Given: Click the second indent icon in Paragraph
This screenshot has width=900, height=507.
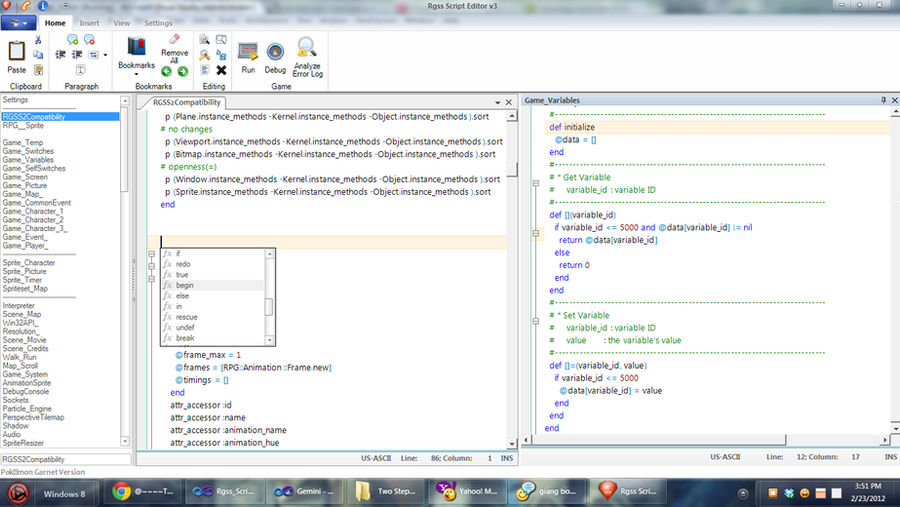Looking at the screenshot, I should [77, 55].
